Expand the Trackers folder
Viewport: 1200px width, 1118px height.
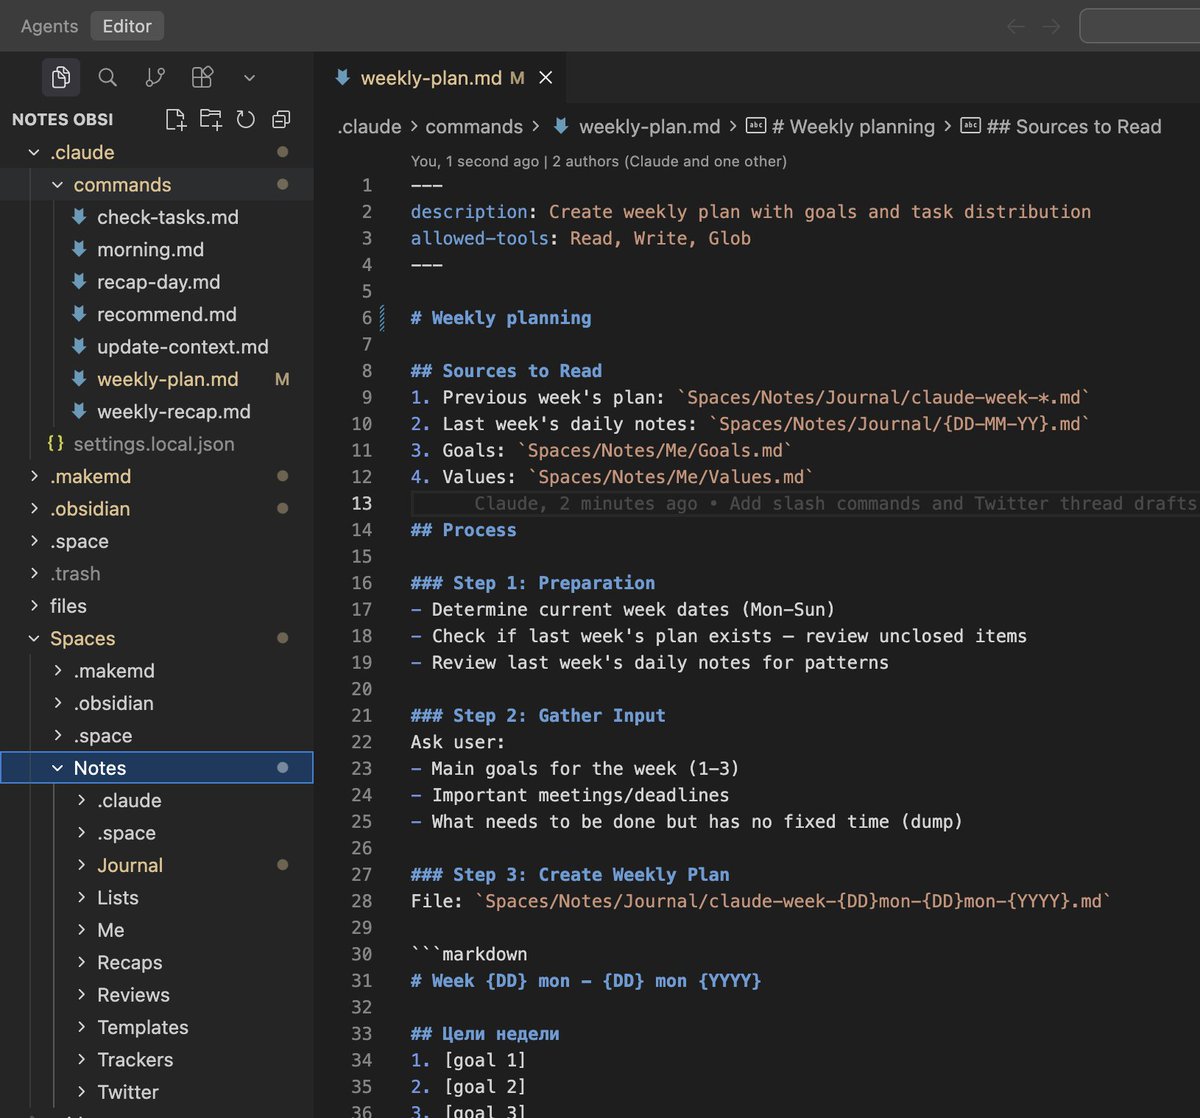click(156, 1060)
